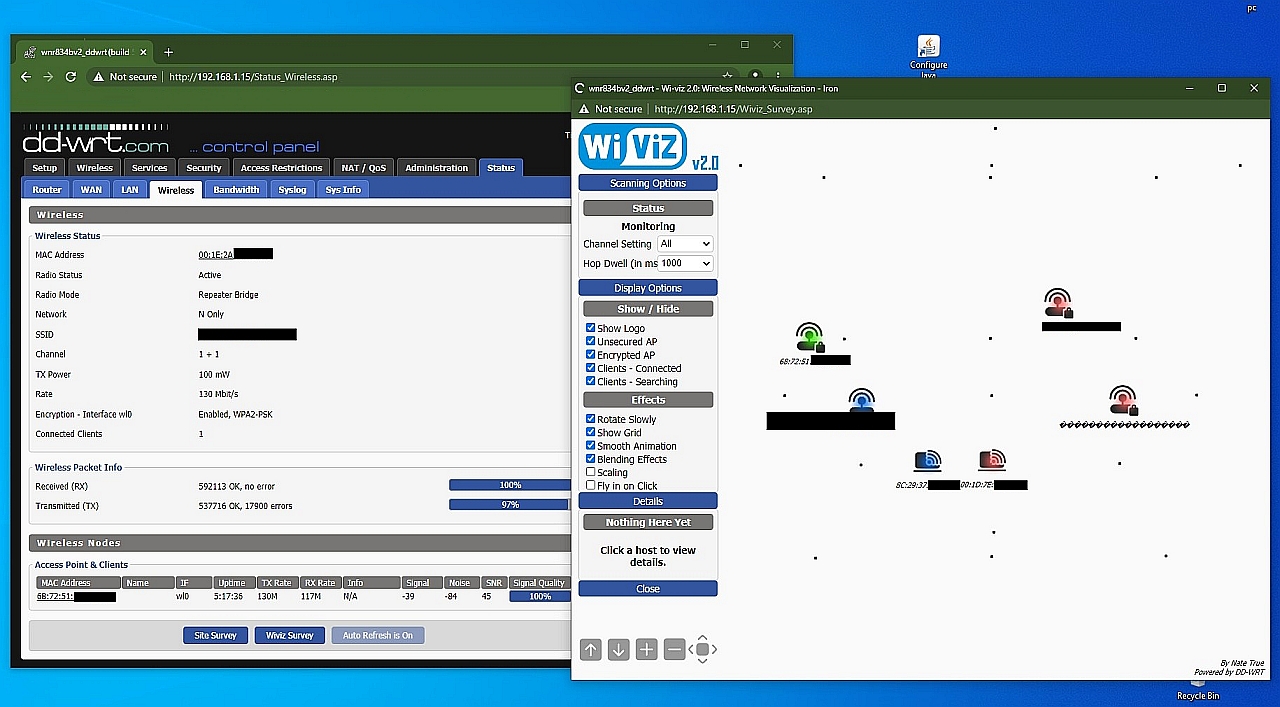
Task: Open Hop Dwell dropdown
Action: point(685,263)
